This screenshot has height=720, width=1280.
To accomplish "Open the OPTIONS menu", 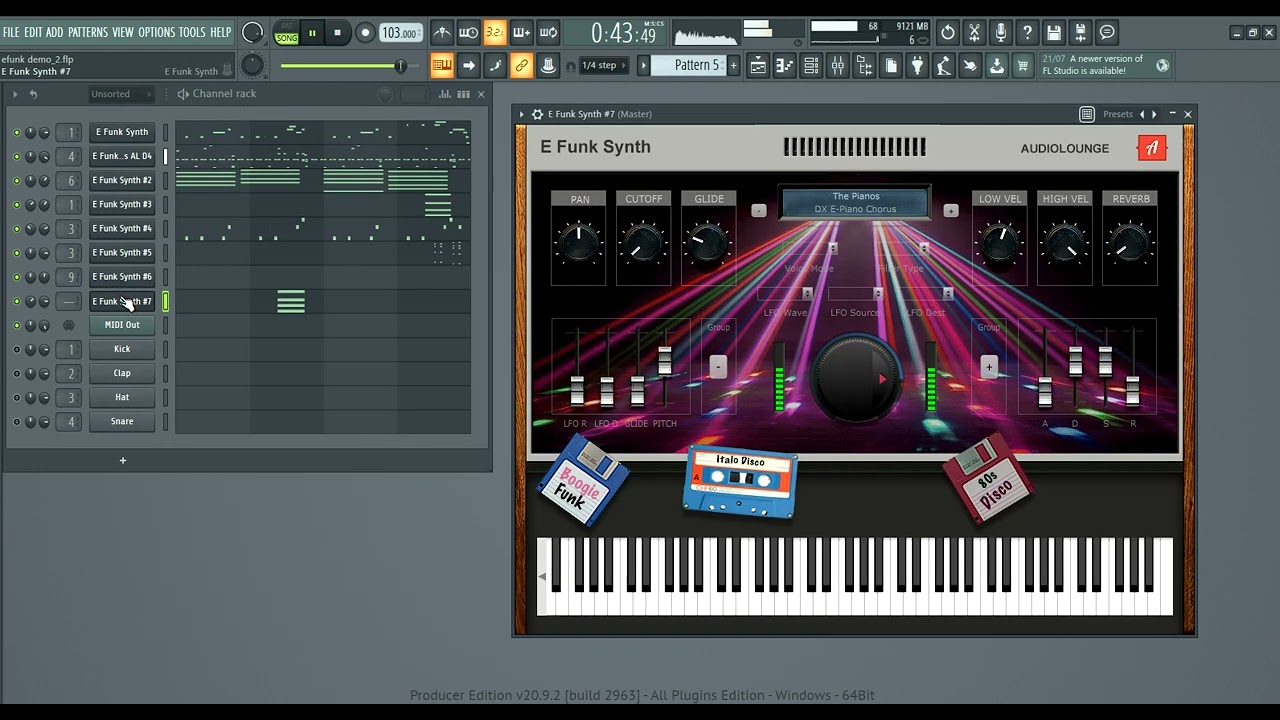I will pos(157,32).
